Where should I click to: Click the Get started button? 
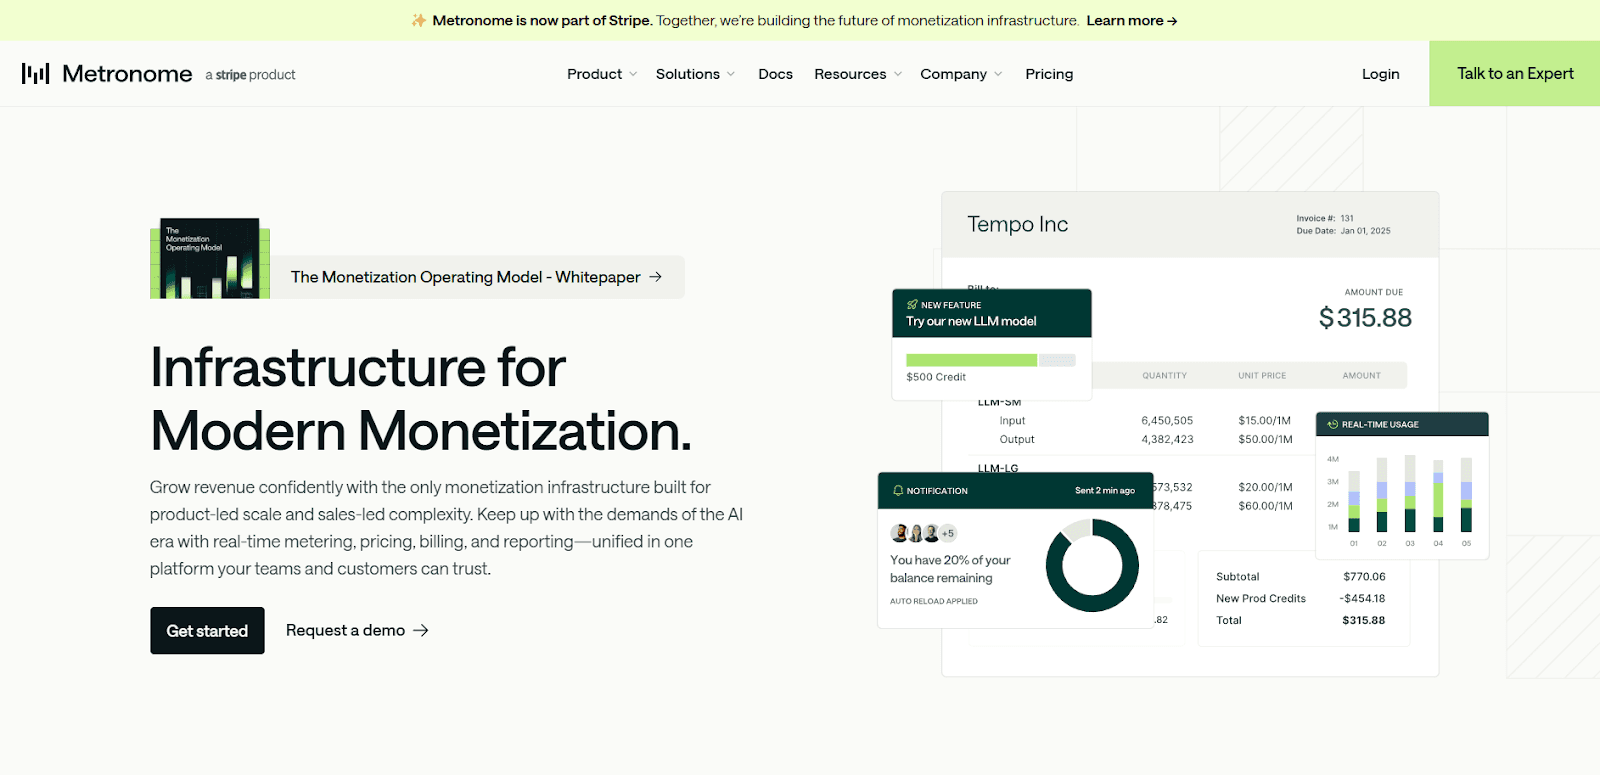(x=207, y=630)
